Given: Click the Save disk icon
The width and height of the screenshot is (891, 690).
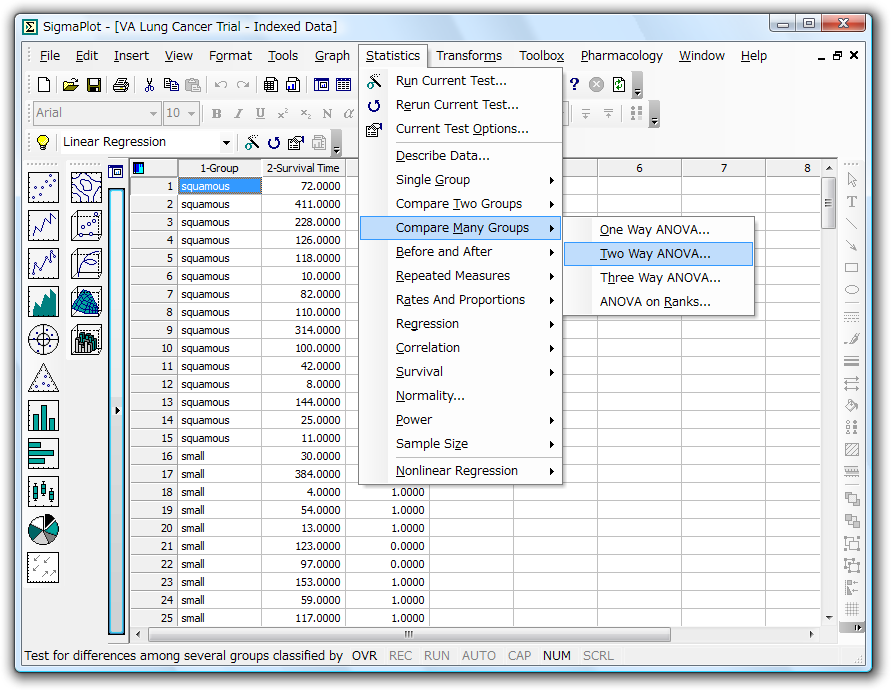Looking at the screenshot, I should (94, 85).
